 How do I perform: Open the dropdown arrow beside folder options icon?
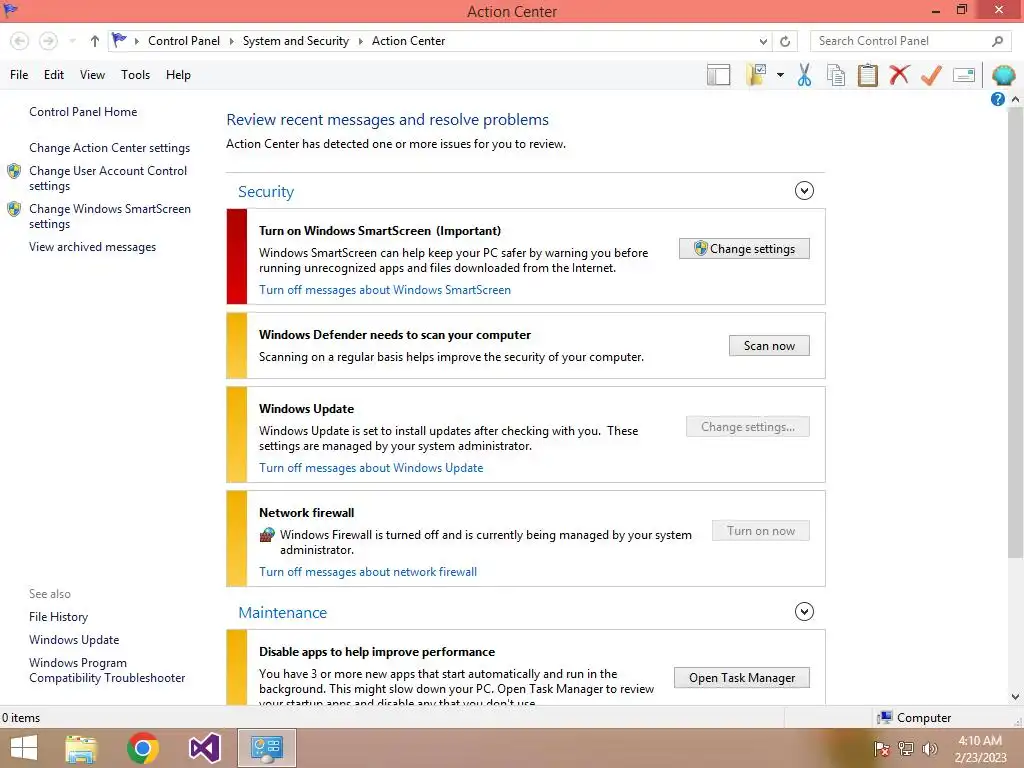point(780,75)
